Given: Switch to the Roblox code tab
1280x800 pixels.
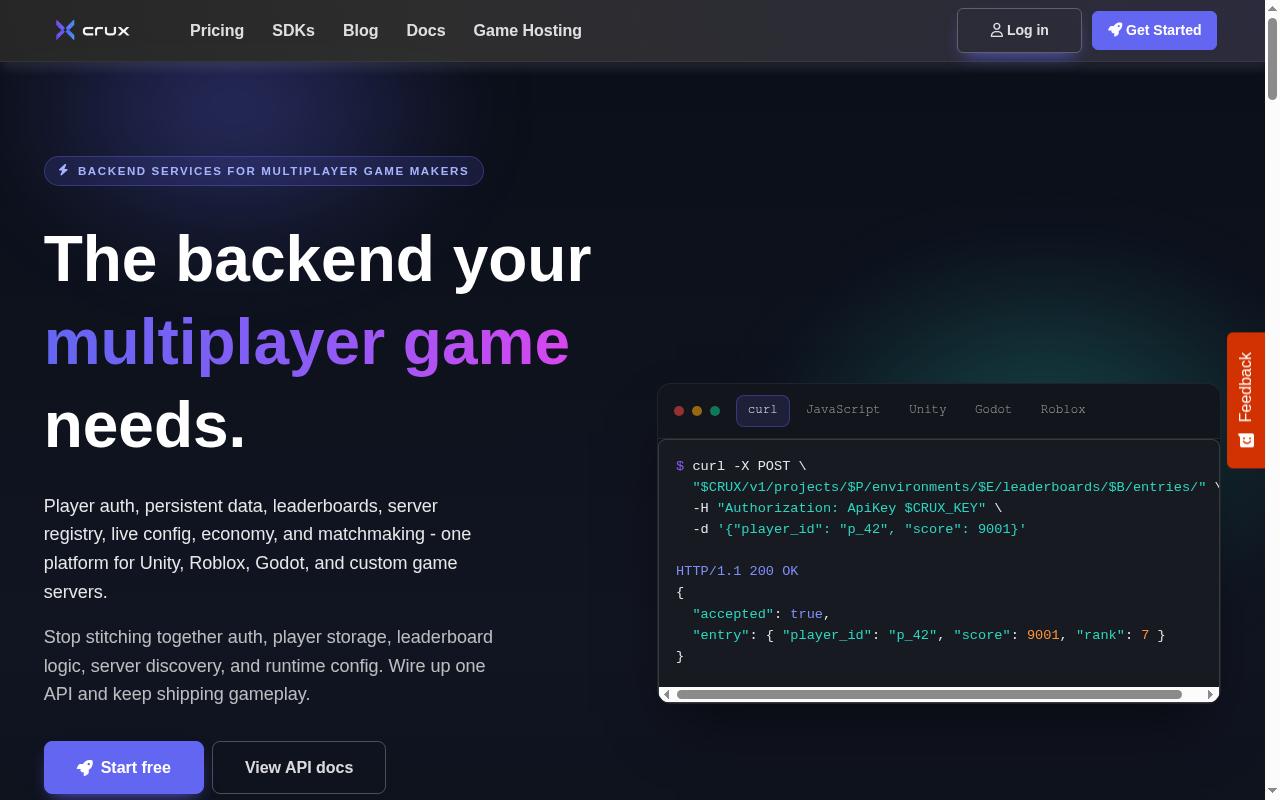Looking at the screenshot, I should [1063, 410].
